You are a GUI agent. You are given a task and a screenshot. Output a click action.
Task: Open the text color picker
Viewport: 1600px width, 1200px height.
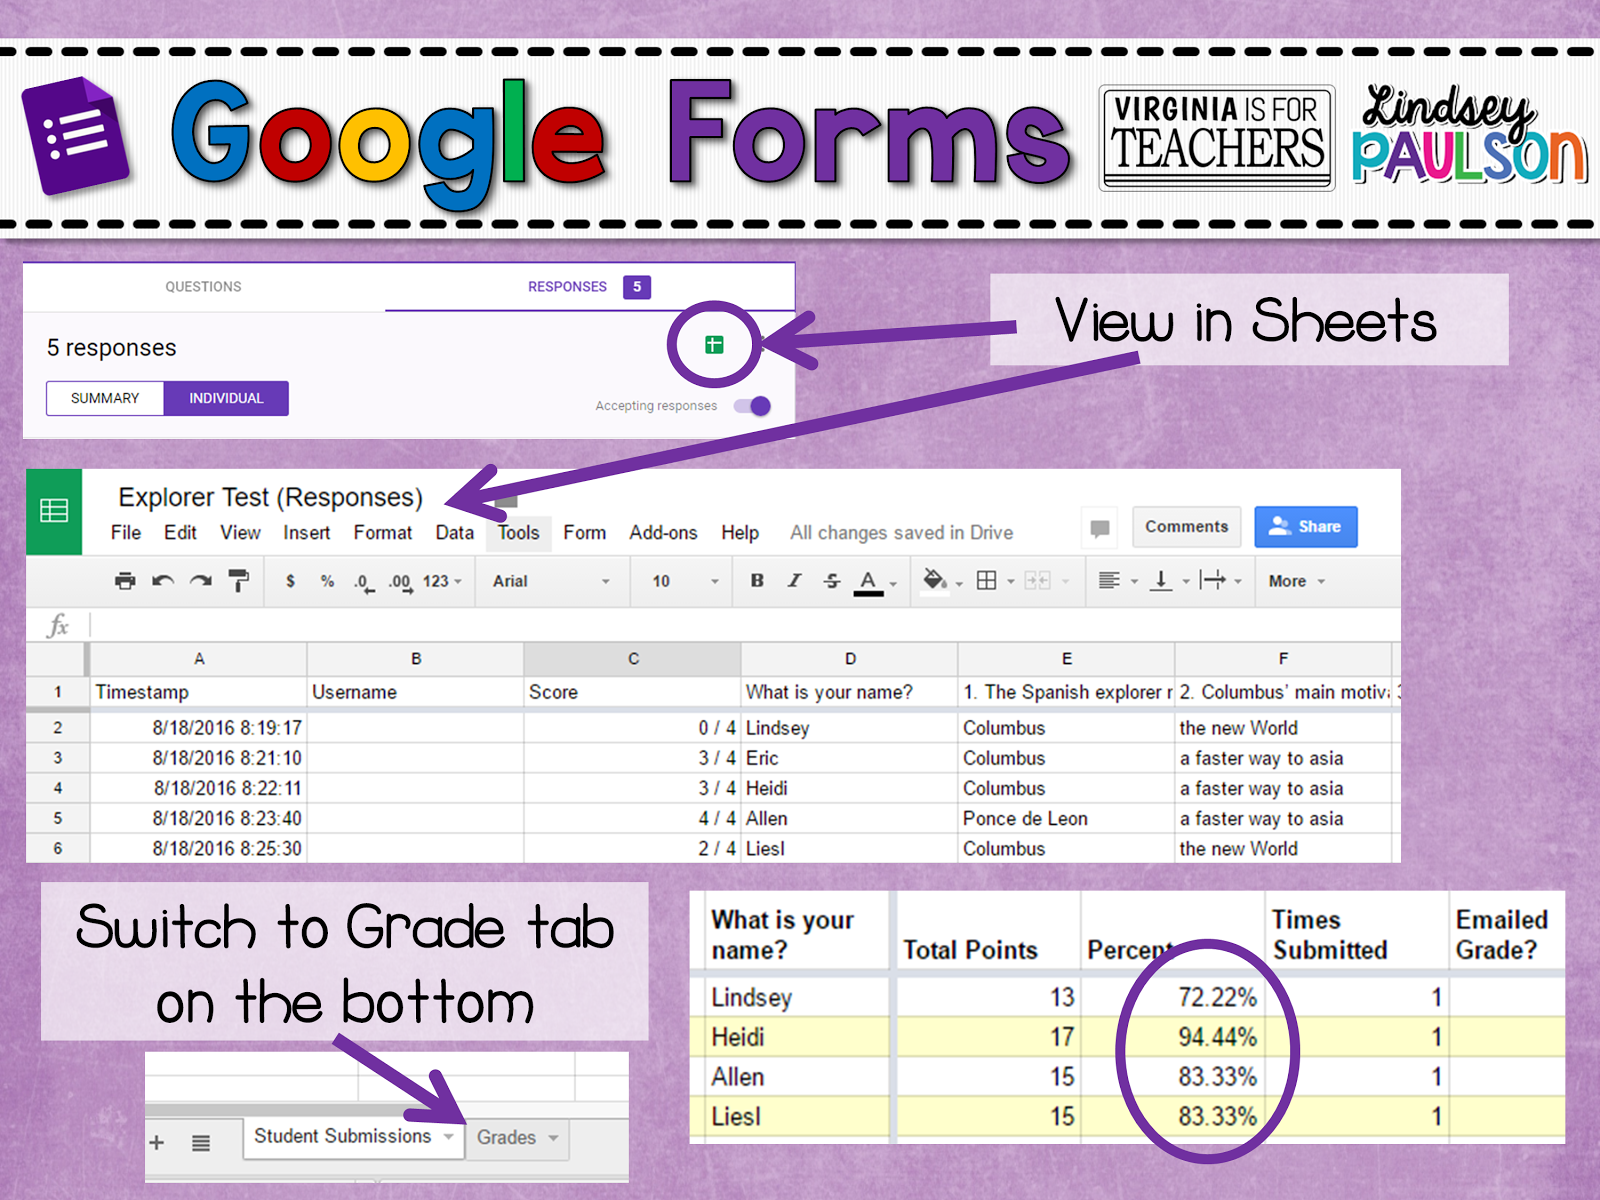[875, 582]
